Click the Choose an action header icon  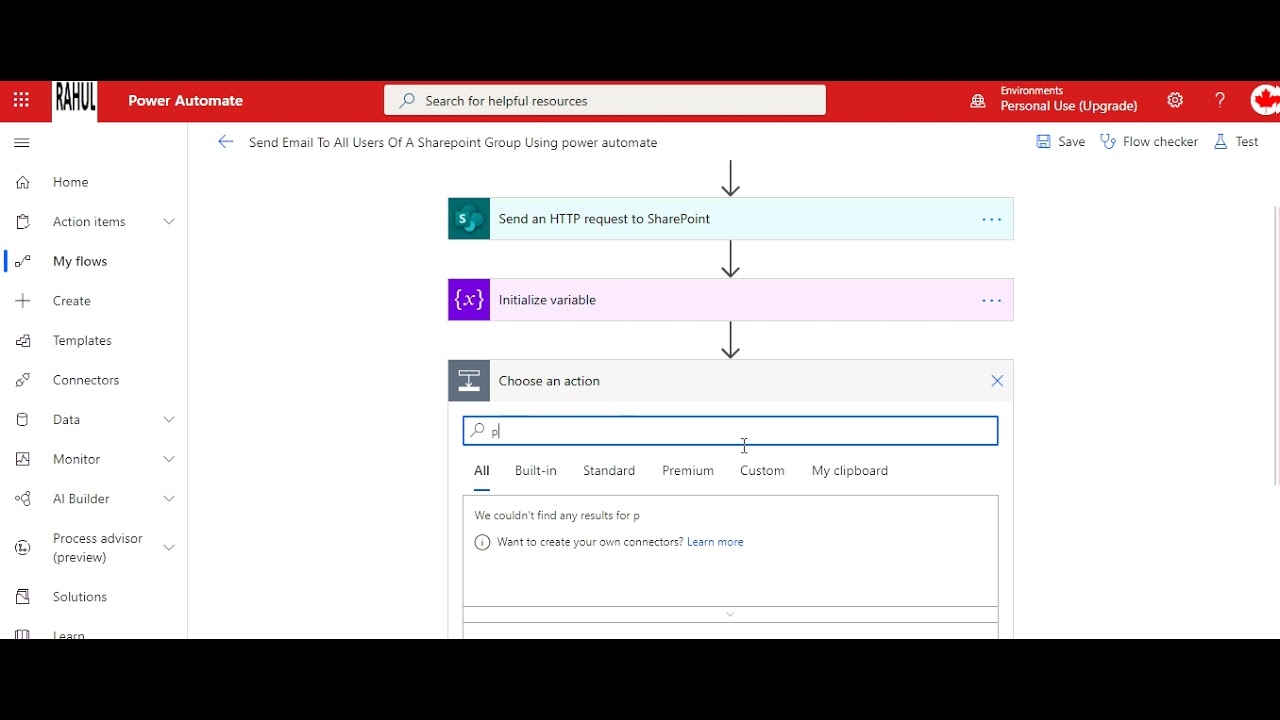pyautogui.click(x=469, y=381)
